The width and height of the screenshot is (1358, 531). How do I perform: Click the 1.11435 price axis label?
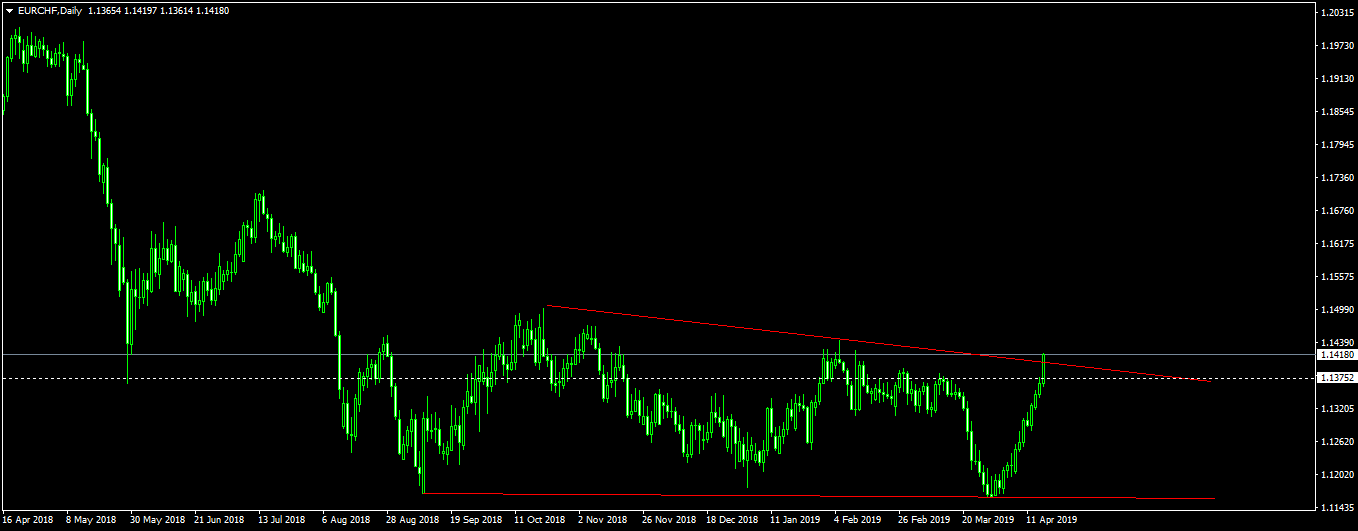(x=1336, y=508)
